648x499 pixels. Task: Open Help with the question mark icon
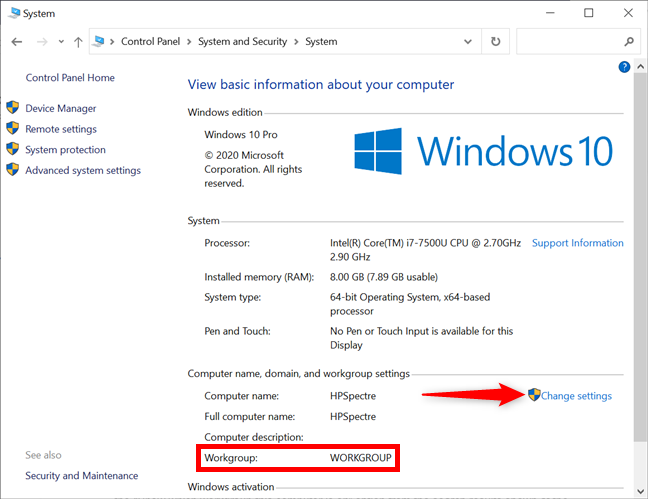point(624,67)
